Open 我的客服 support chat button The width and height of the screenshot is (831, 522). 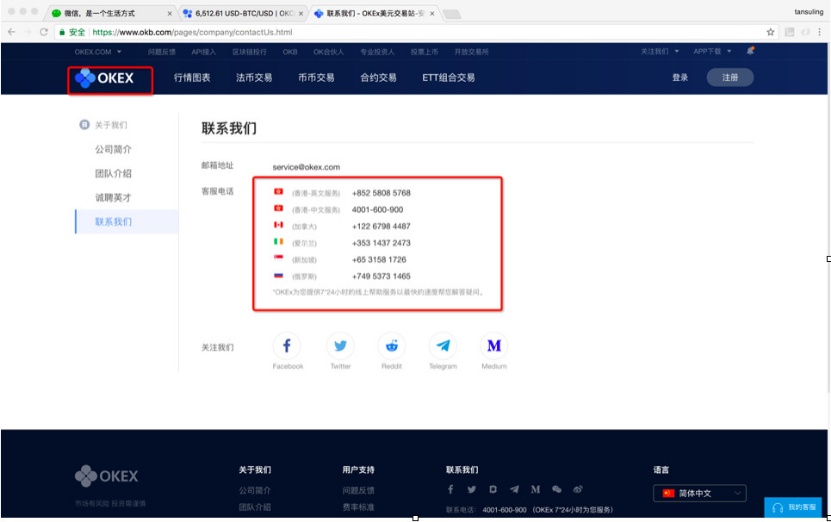tap(793, 507)
